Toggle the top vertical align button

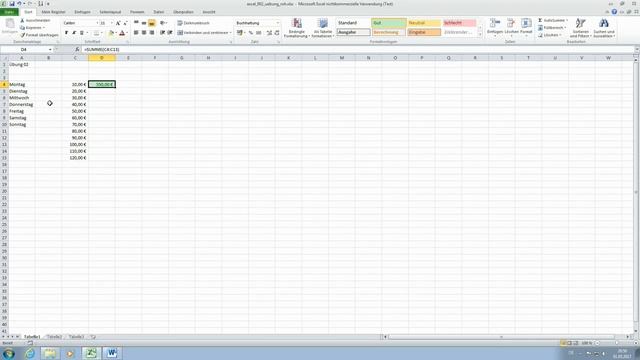coord(136,23)
